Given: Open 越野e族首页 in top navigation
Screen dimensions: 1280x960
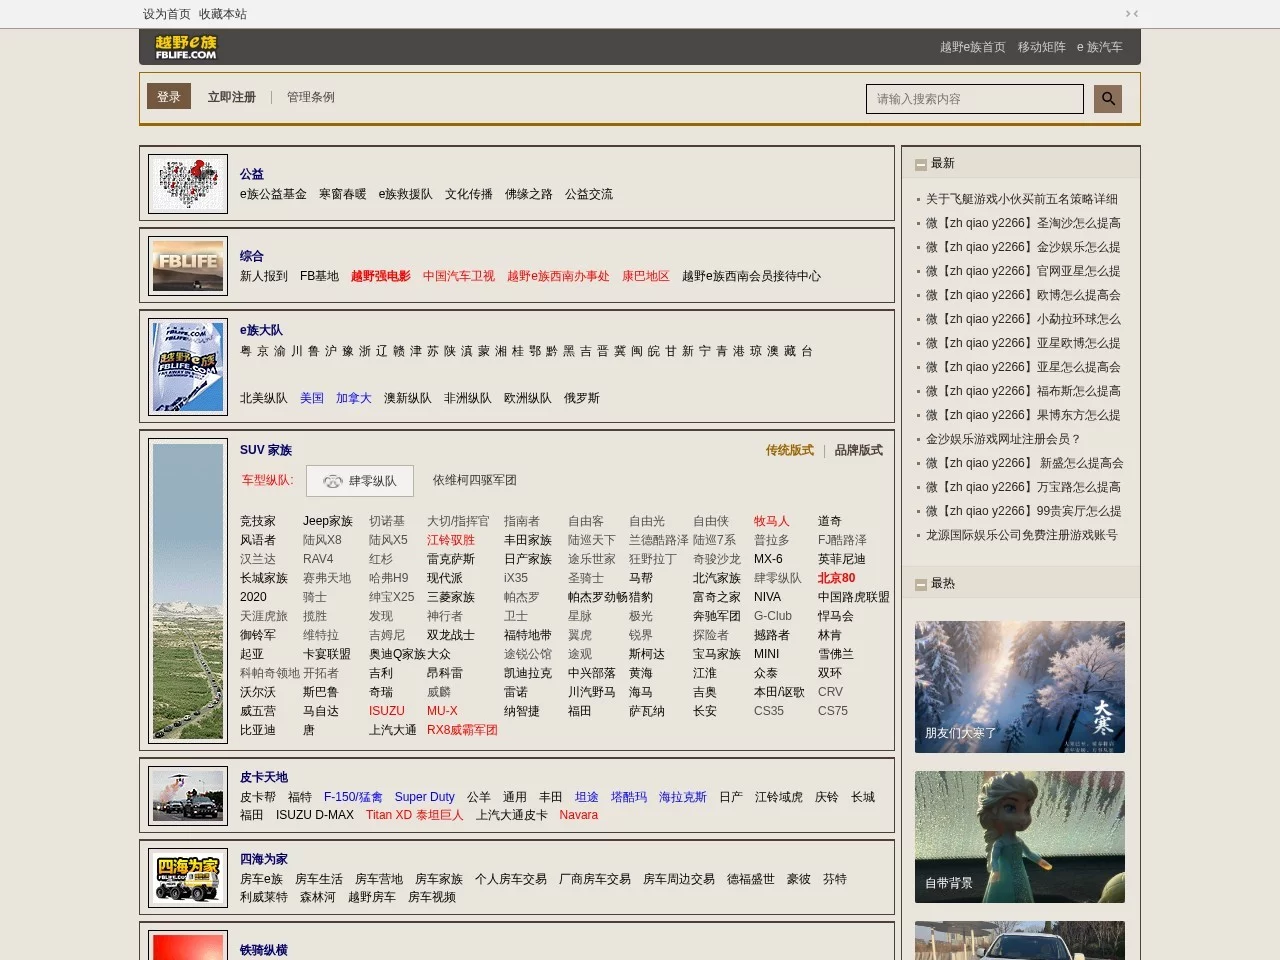Looking at the screenshot, I should click(972, 47).
